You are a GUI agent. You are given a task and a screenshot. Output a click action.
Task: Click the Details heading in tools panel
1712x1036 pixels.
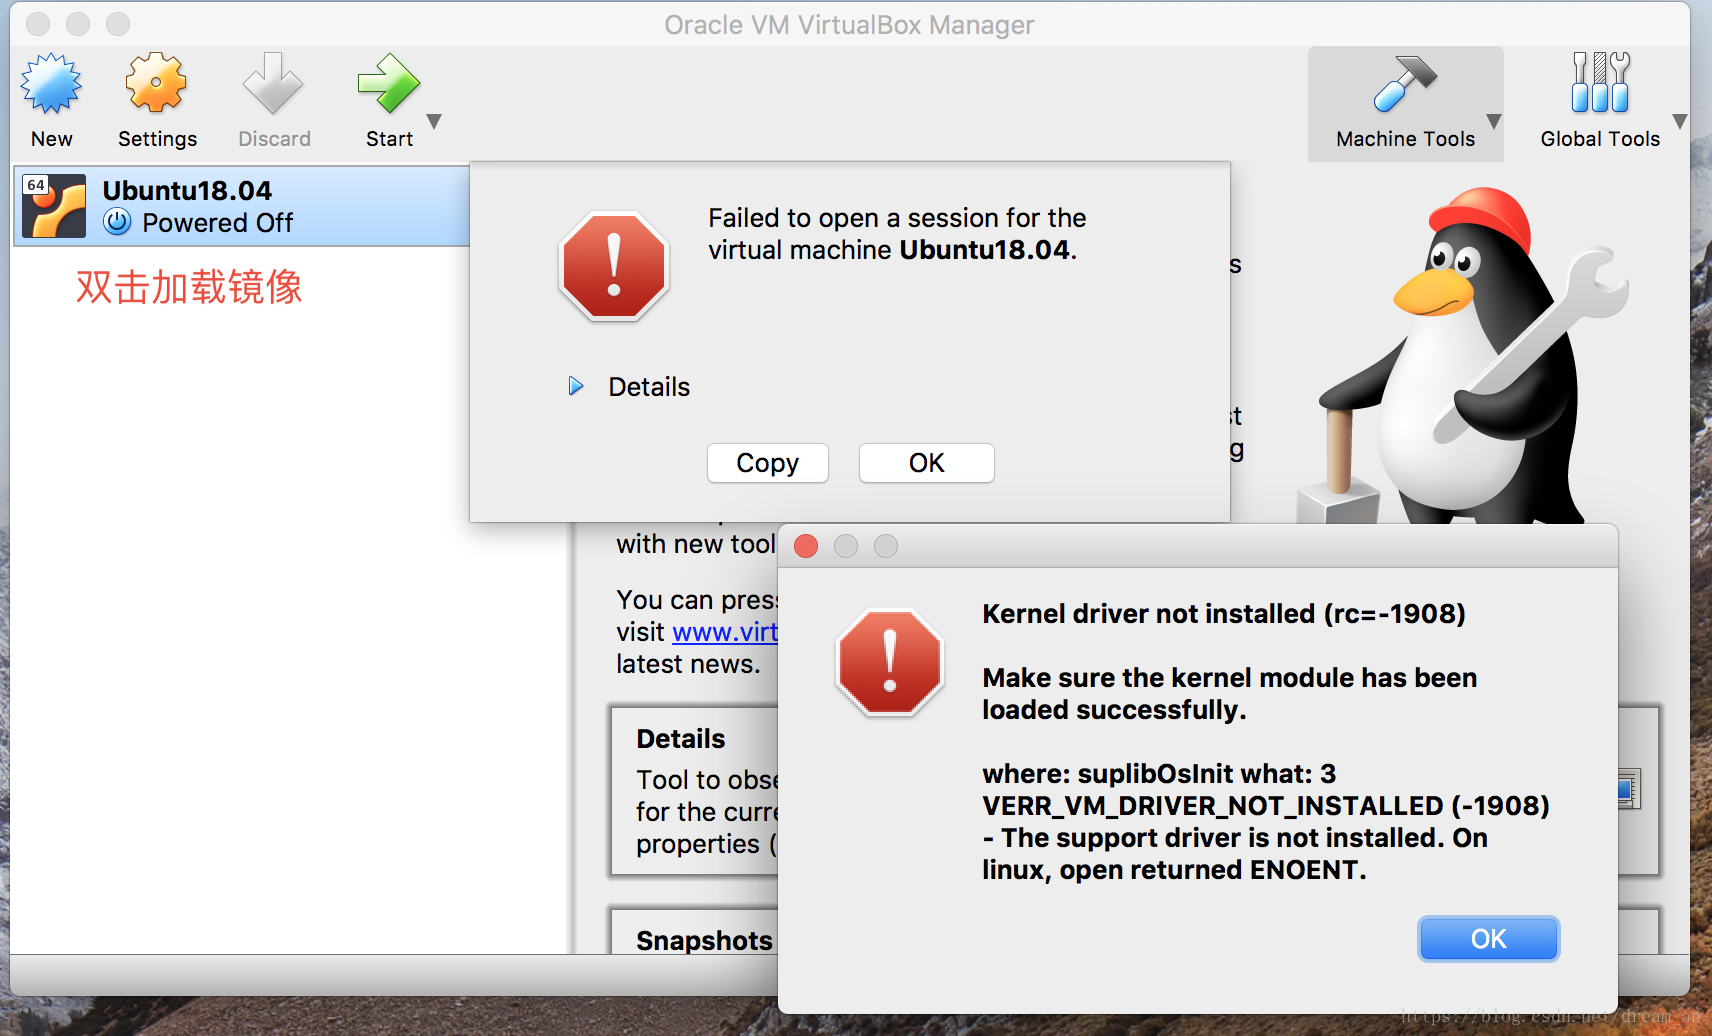[681, 739]
